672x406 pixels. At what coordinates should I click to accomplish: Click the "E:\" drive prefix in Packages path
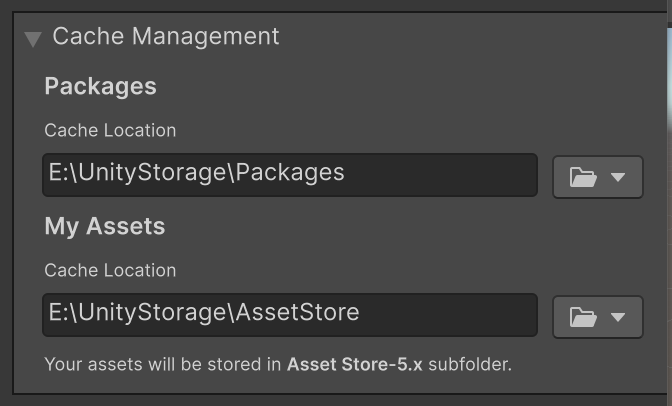[x=60, y=172]
